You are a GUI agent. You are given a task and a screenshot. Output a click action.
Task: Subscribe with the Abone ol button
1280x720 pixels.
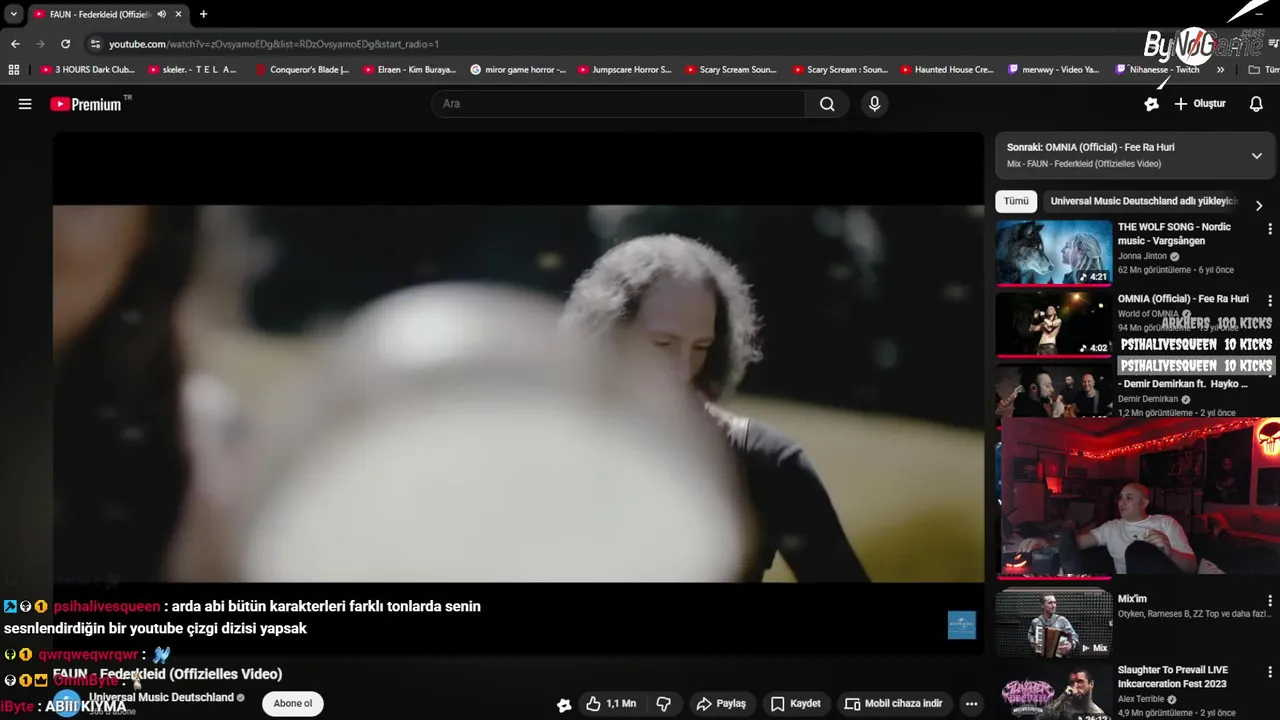293,704
